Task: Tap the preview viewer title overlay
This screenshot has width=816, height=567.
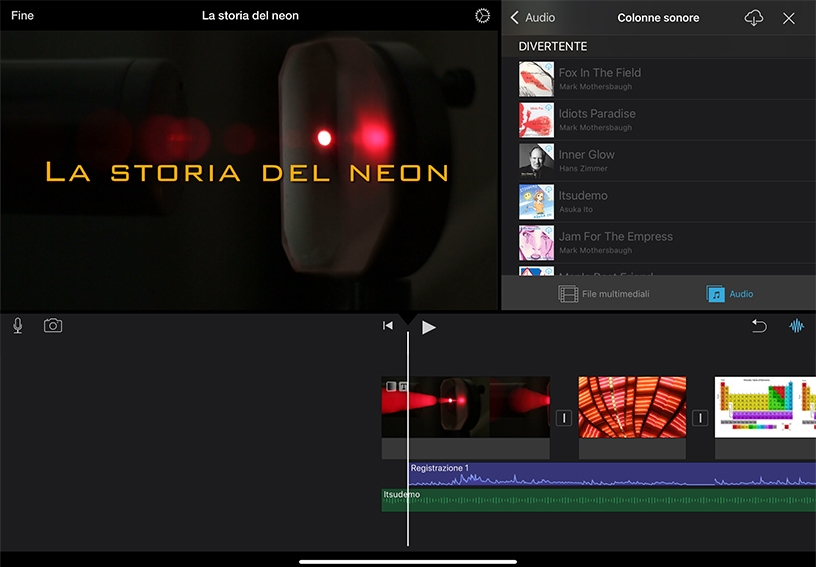Action: point(247,172)
